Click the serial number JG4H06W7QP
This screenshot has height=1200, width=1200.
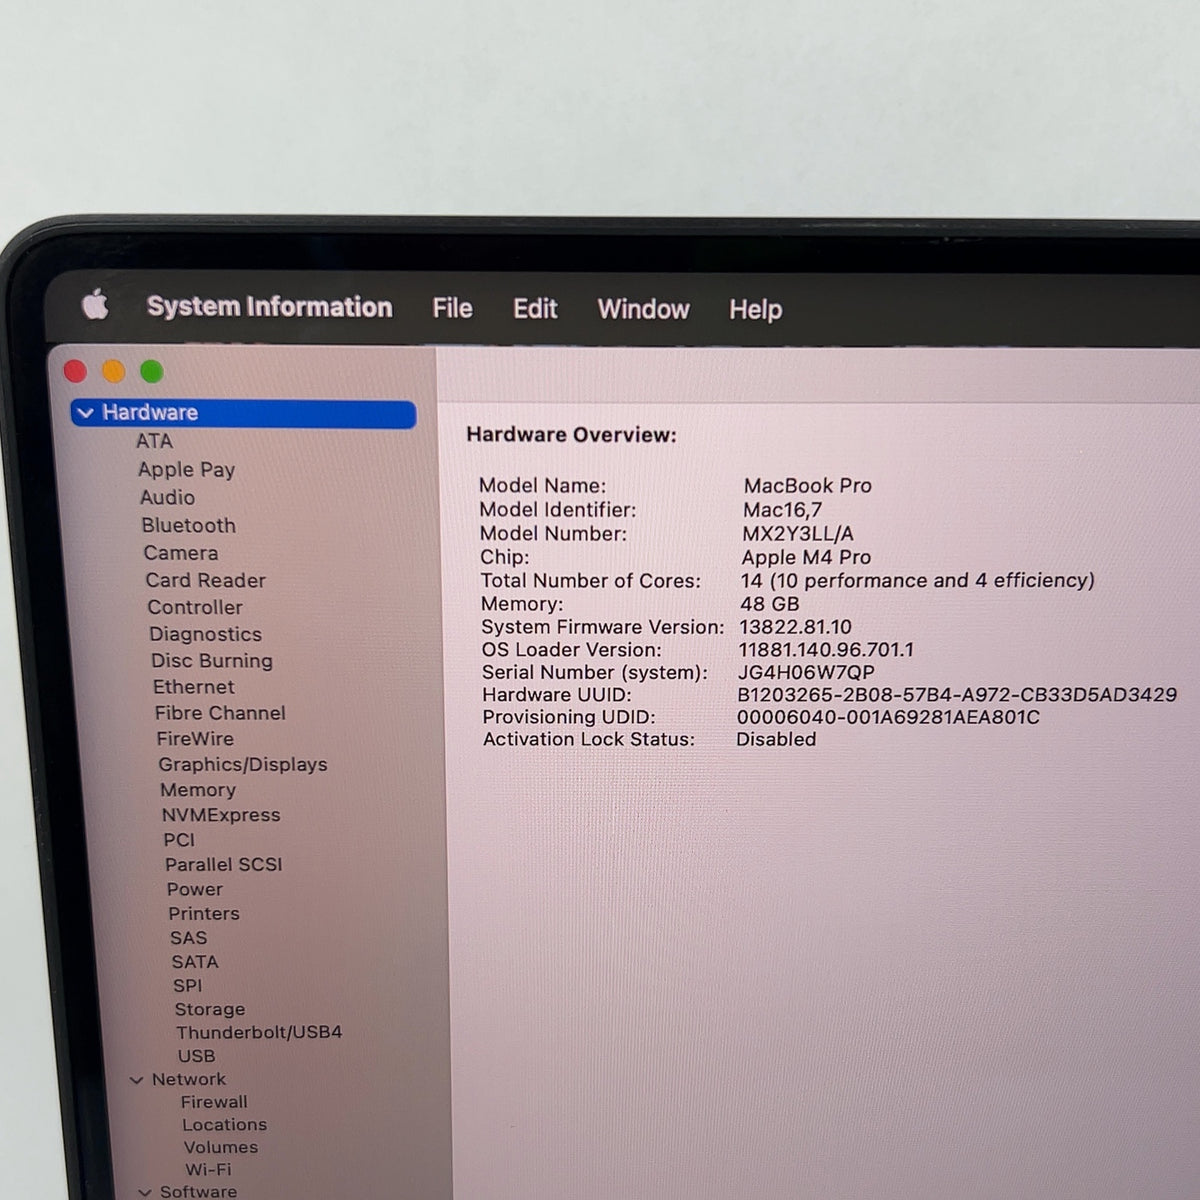[806, 672]
